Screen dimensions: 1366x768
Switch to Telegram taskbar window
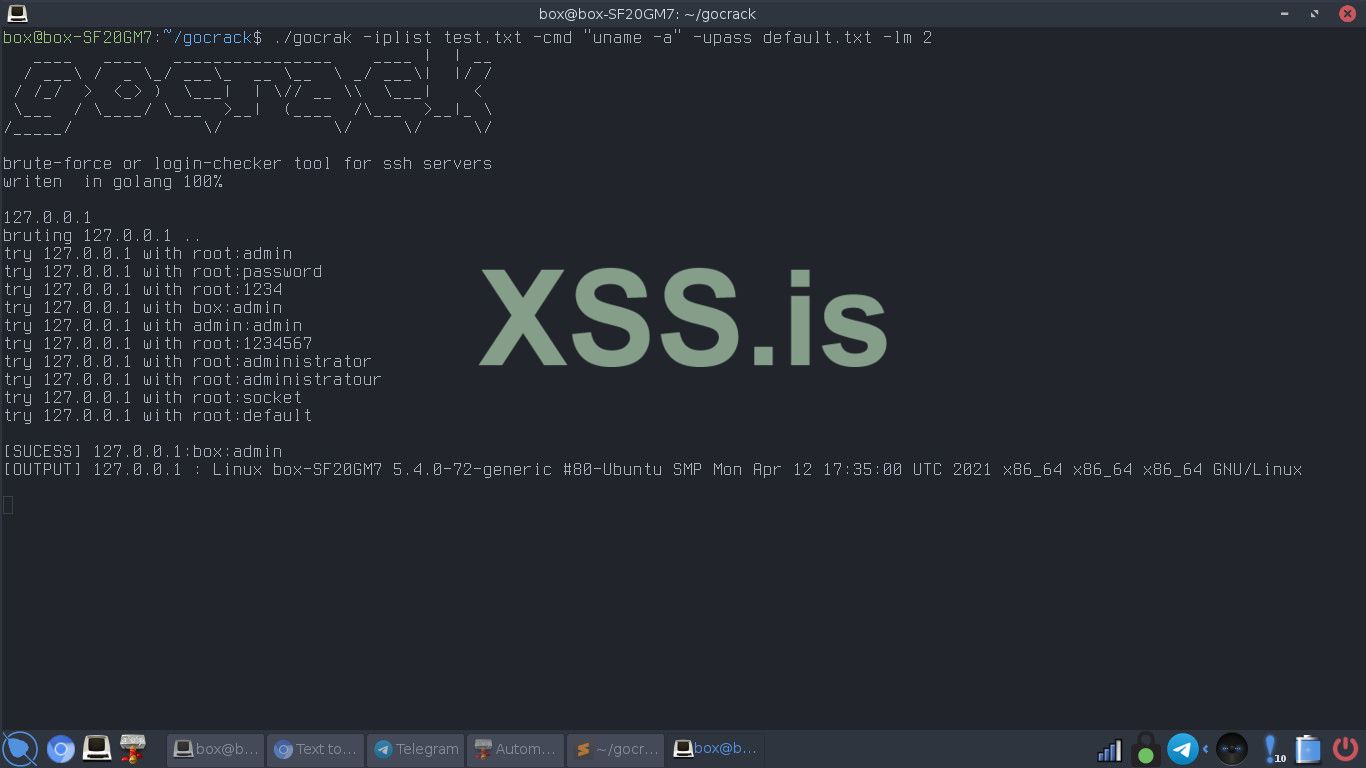pos(415,748)
